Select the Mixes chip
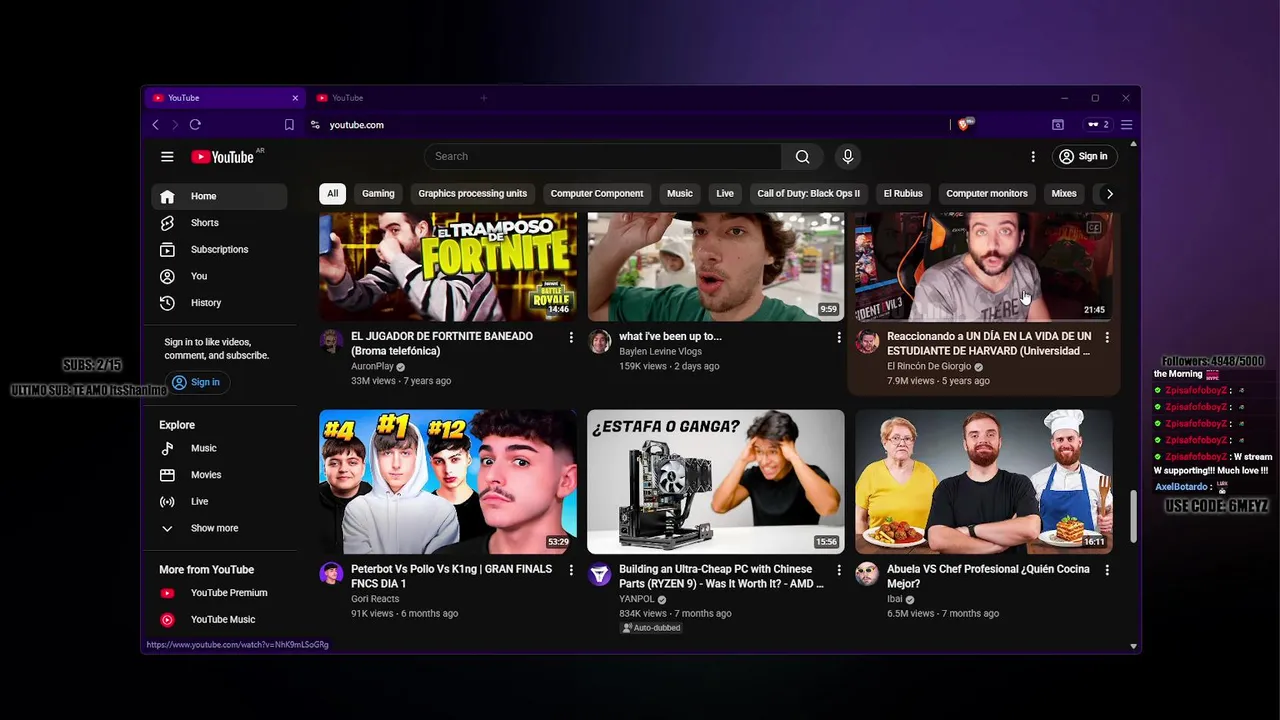The height and width of the screenshot is (720, 1280). pos(1064,194)
